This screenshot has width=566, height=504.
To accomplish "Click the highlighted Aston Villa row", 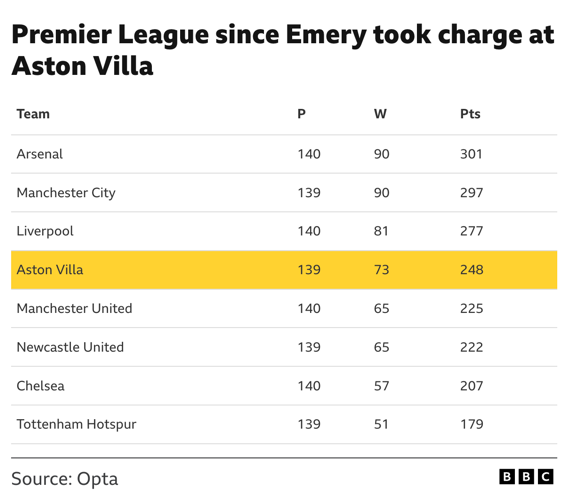I will pos(284,270).
